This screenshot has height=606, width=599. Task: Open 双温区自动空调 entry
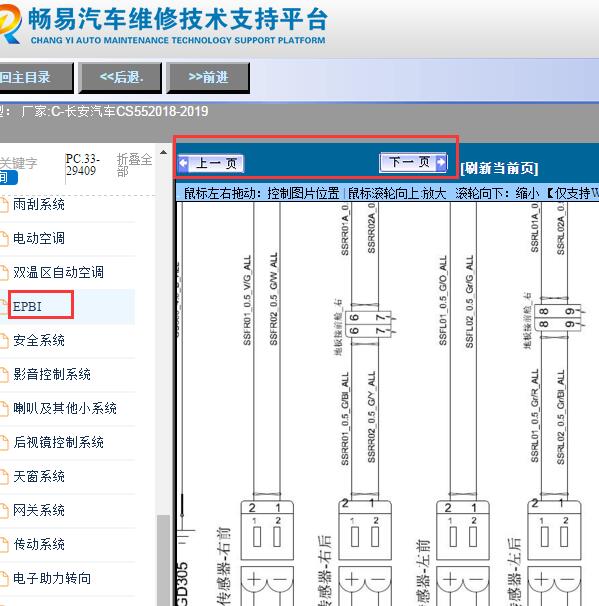tap(58, 272)
